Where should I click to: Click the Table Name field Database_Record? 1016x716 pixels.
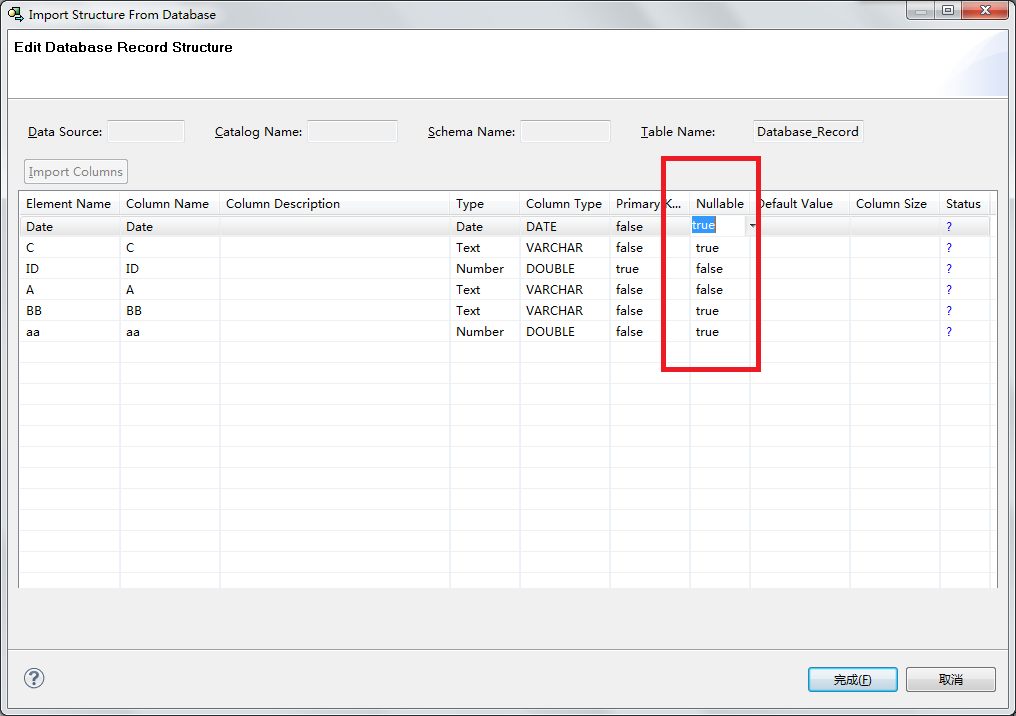click(807, 131)
